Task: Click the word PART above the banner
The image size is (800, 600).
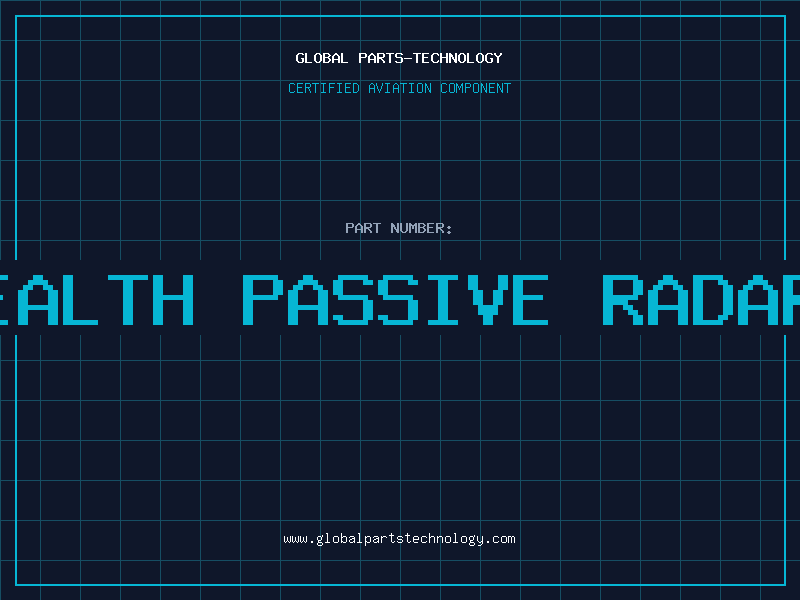Action: point(363,228)
